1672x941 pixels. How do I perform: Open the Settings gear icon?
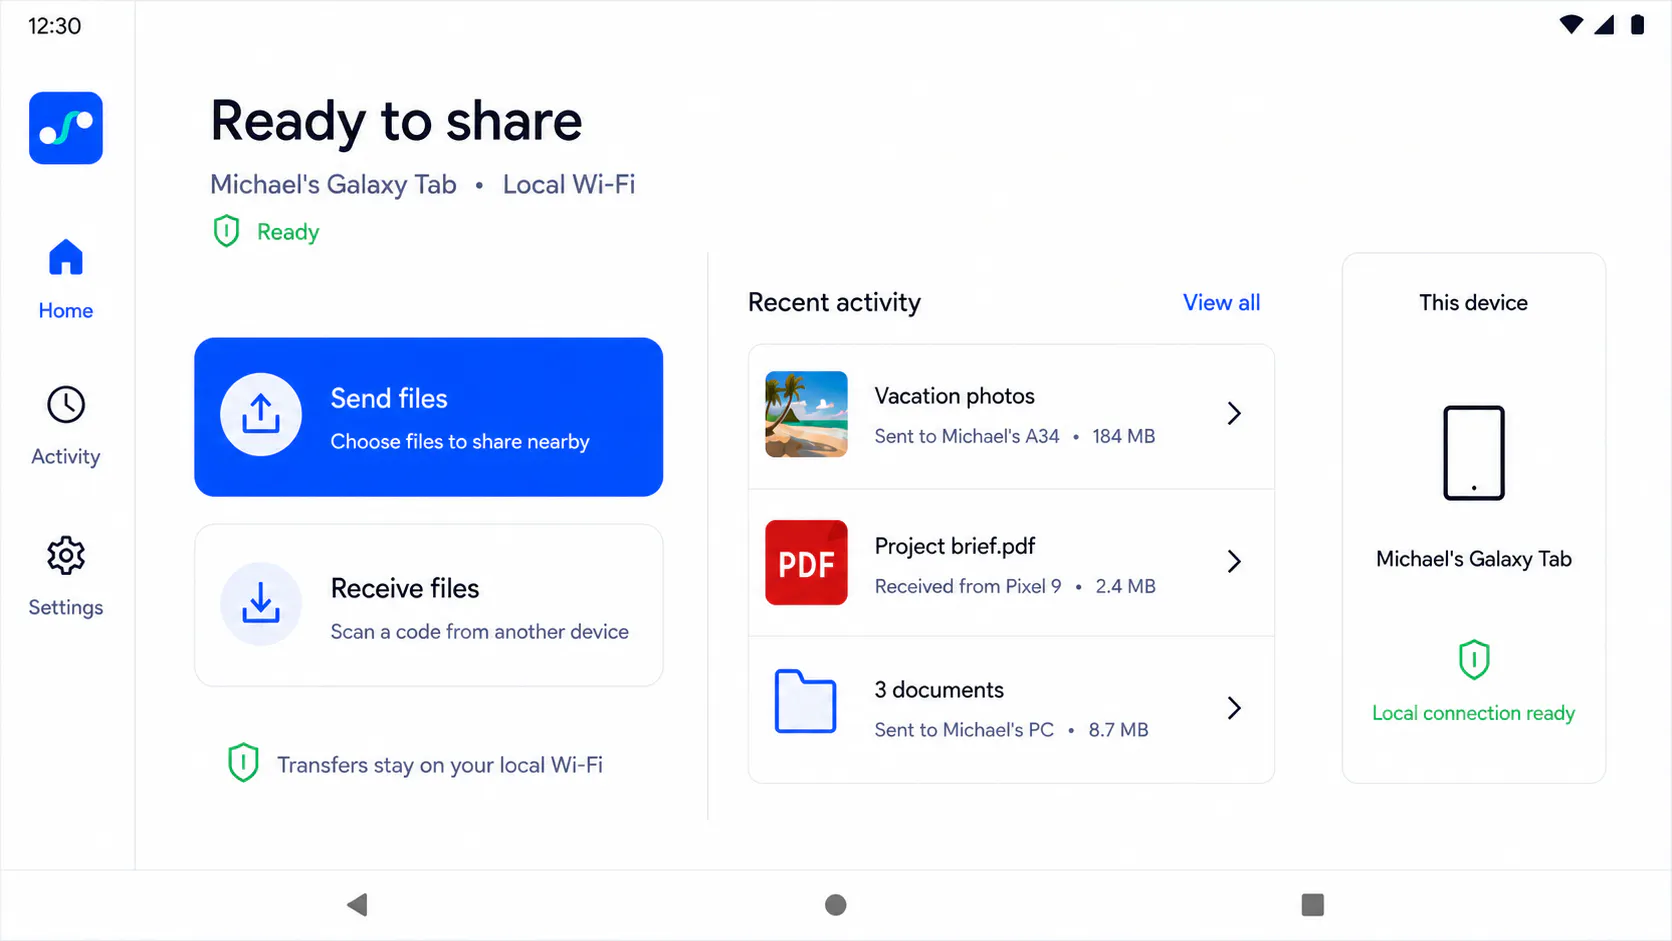[x=66, y=555]
